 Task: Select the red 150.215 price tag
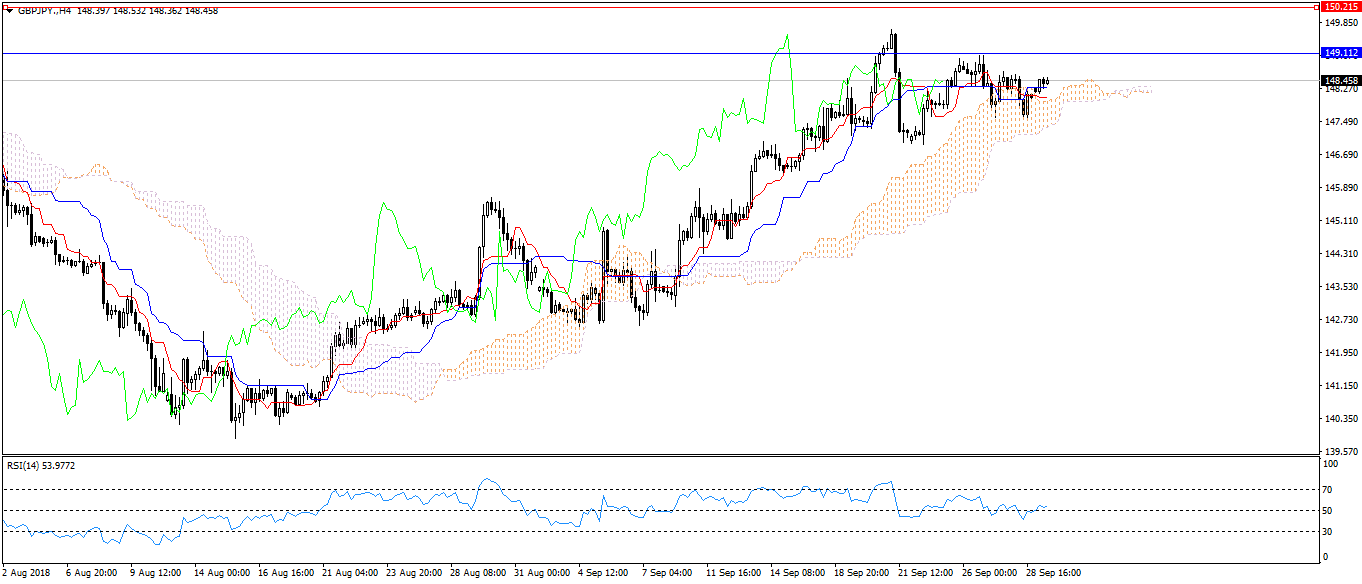1341,6
